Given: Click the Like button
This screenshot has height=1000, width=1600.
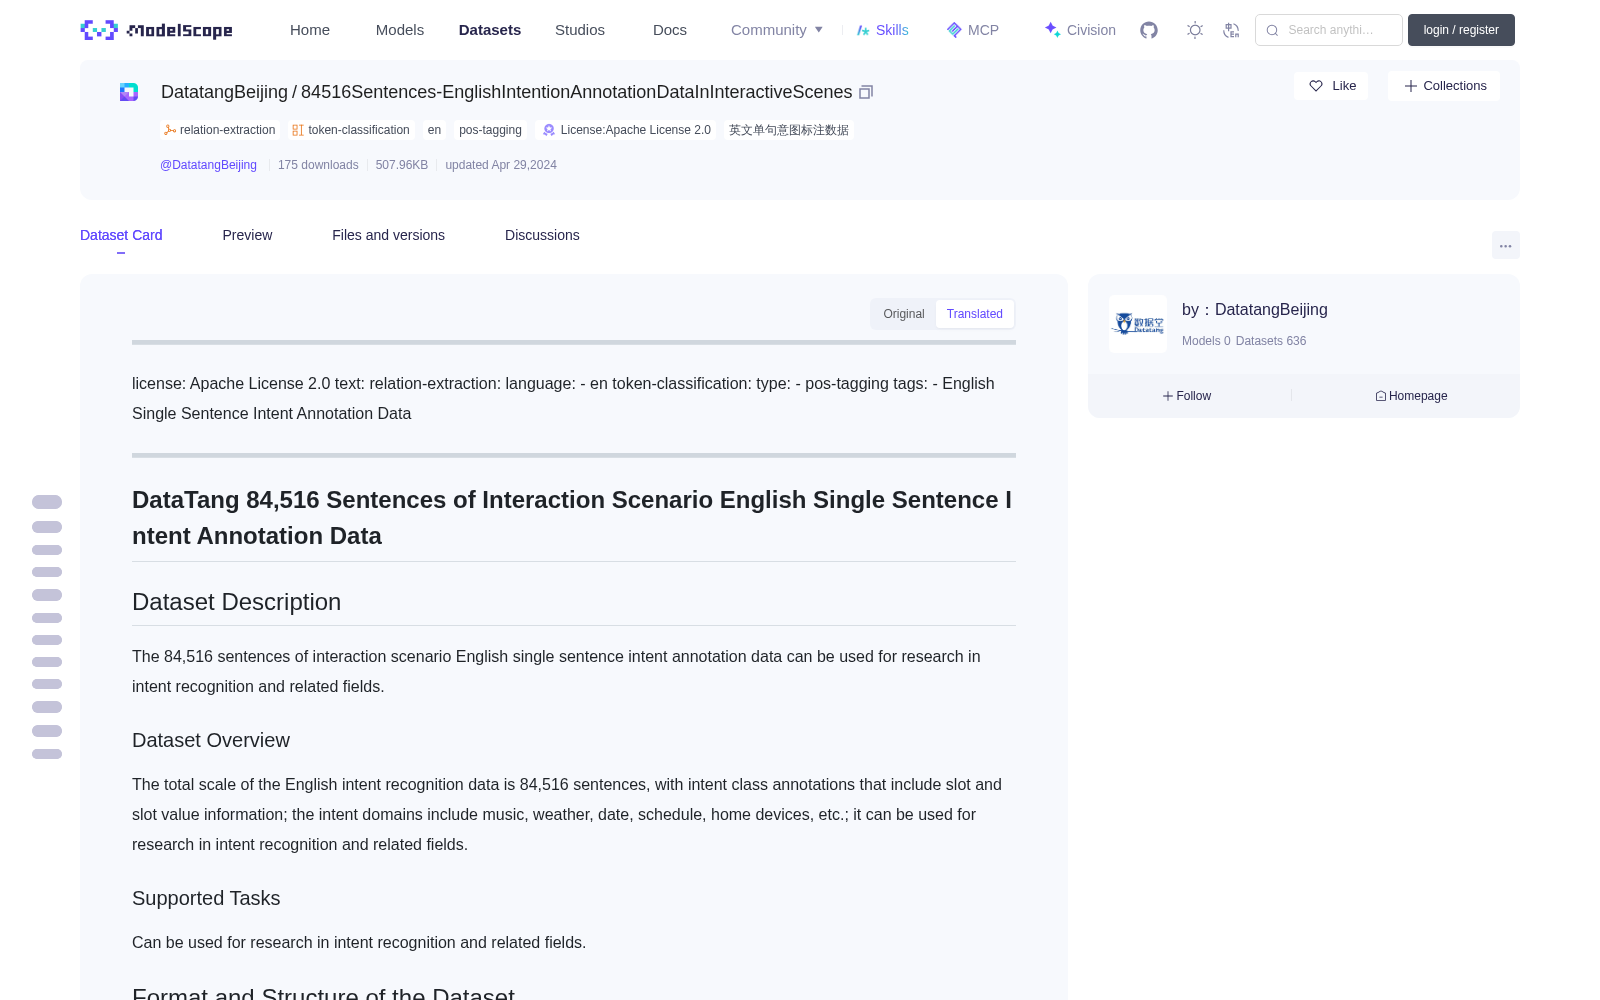Looking at the screenshot, I should tap(1331, 86).
